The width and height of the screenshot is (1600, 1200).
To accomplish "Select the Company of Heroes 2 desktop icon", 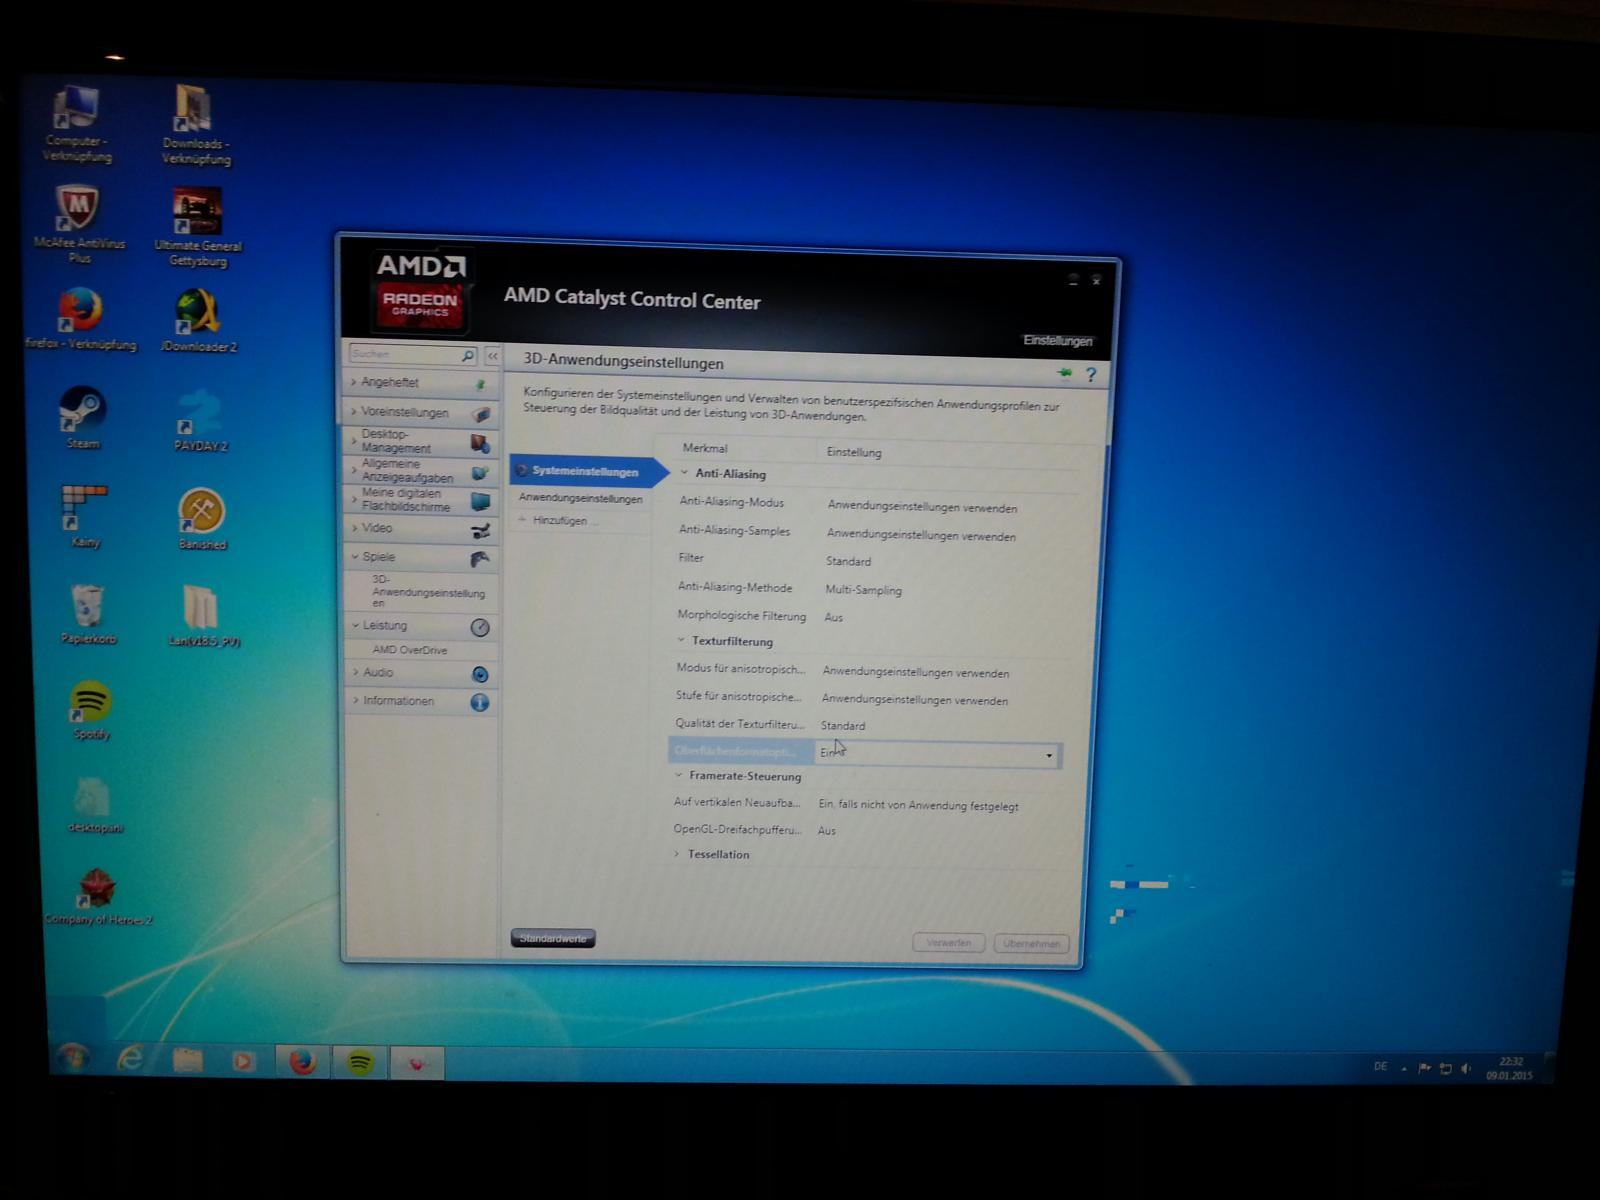I will click(x=98, y=897).
